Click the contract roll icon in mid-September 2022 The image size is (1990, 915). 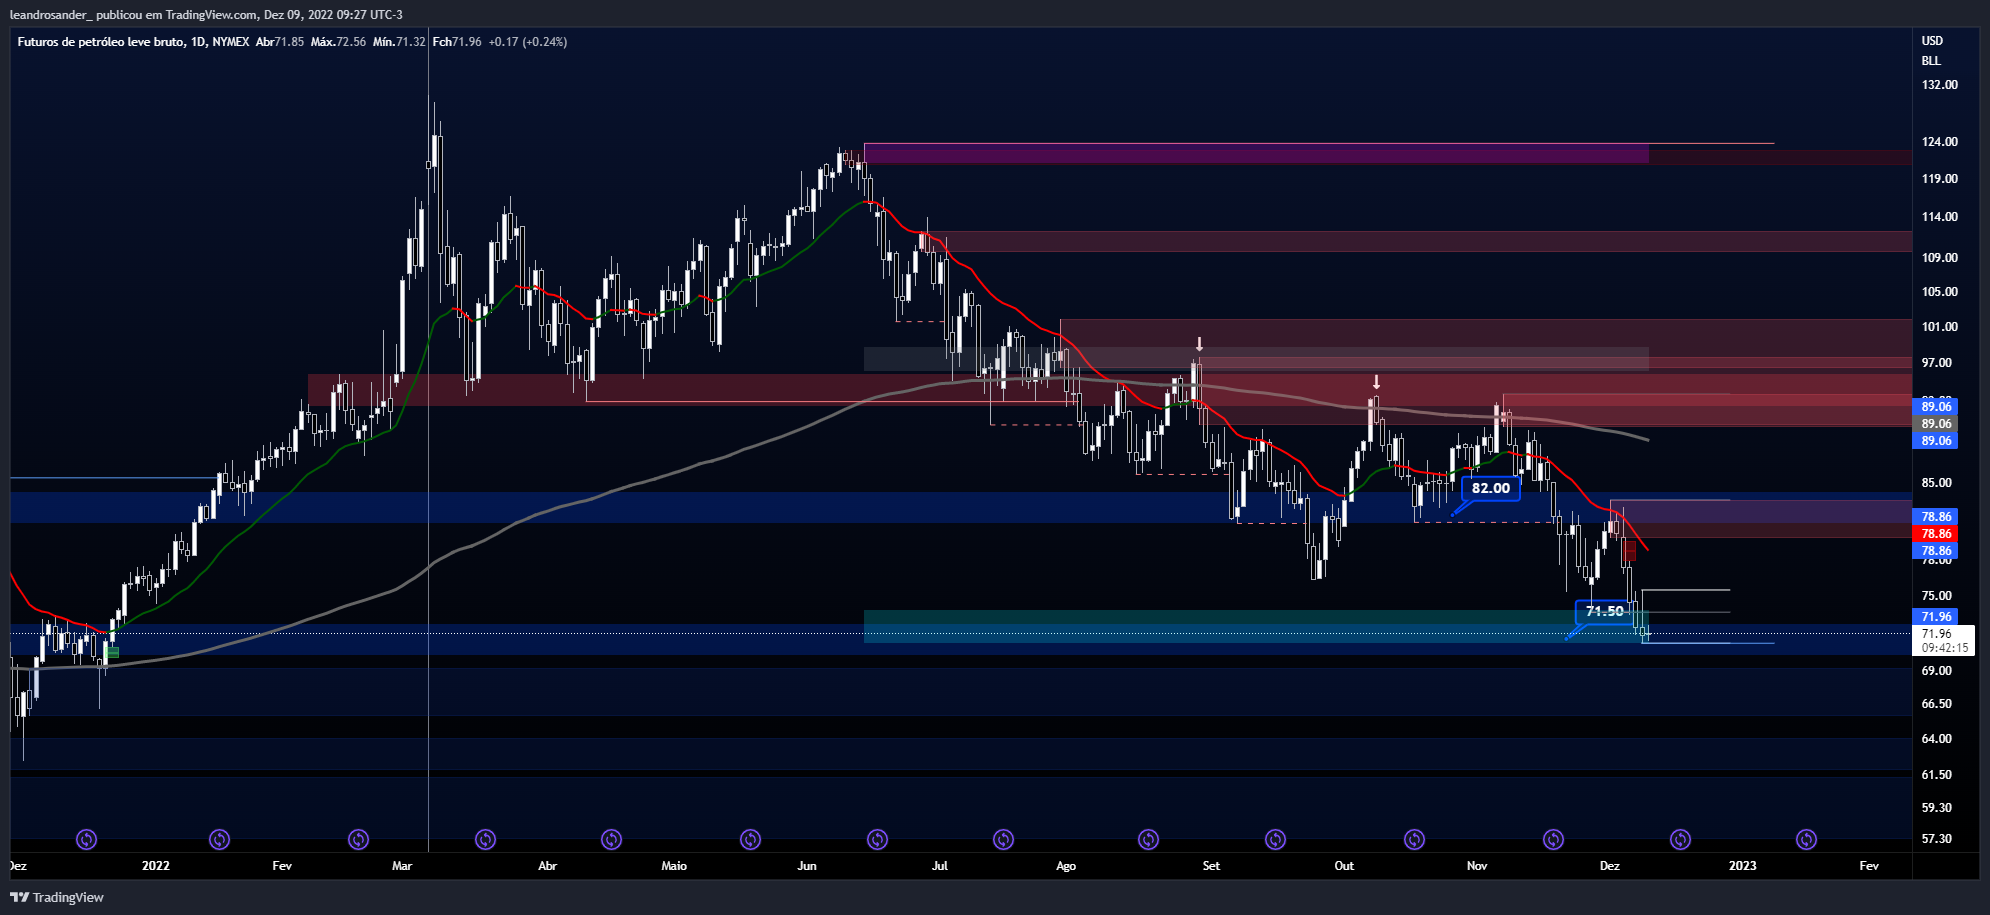(1275, 839)
